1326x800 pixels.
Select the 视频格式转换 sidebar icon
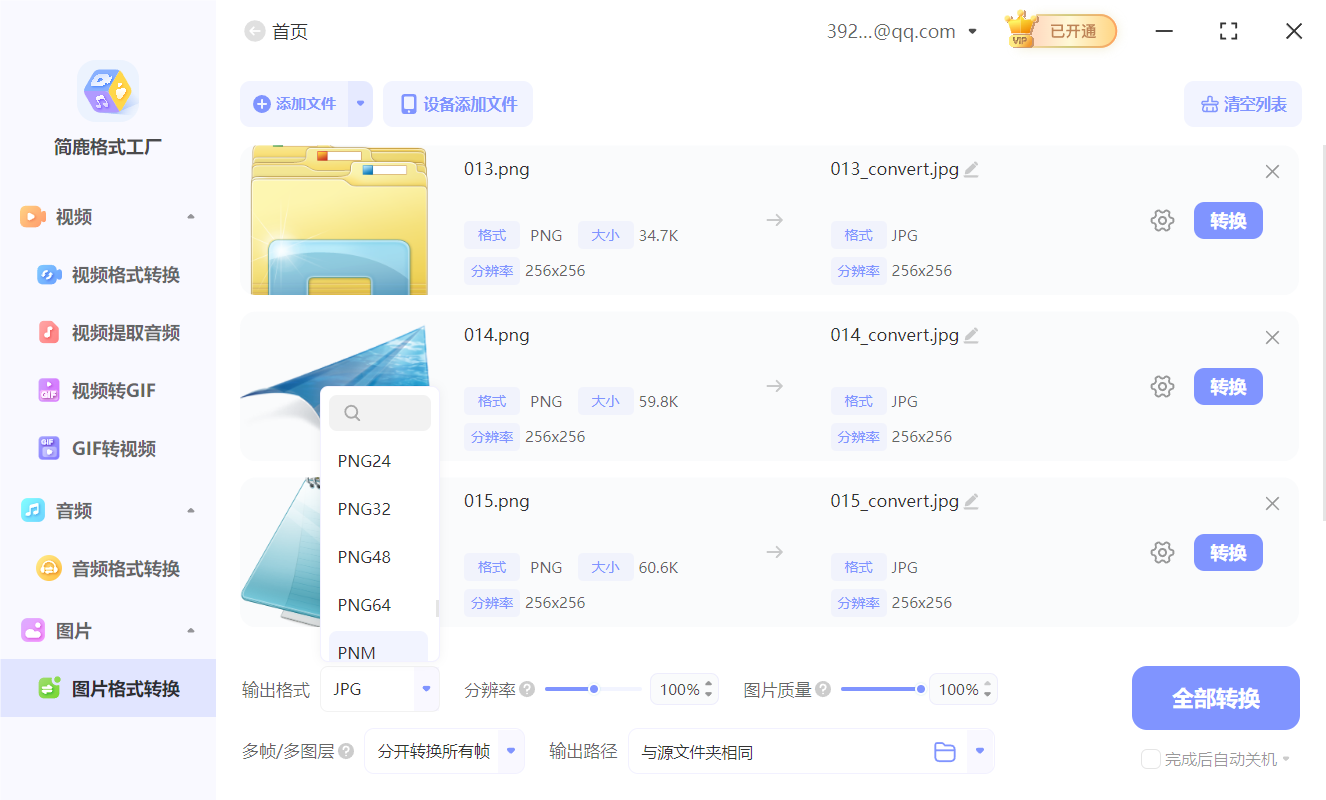(48, 274)
